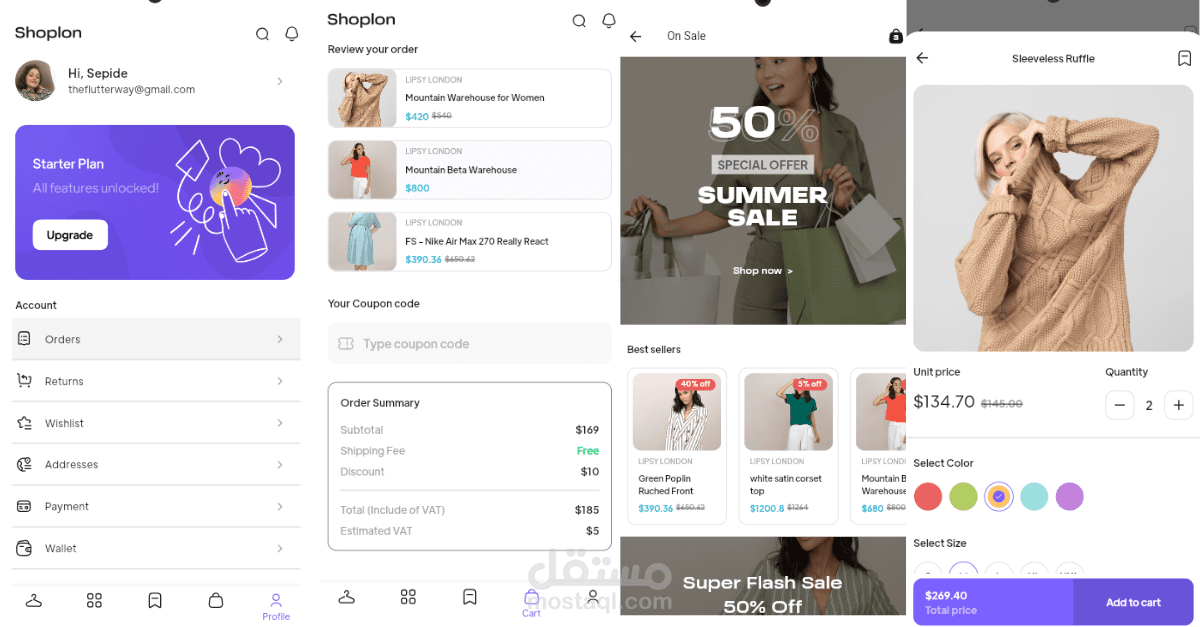Expand the Orders row chevron
Viewport: 1200px width, 627px height.
click(280, 339)
